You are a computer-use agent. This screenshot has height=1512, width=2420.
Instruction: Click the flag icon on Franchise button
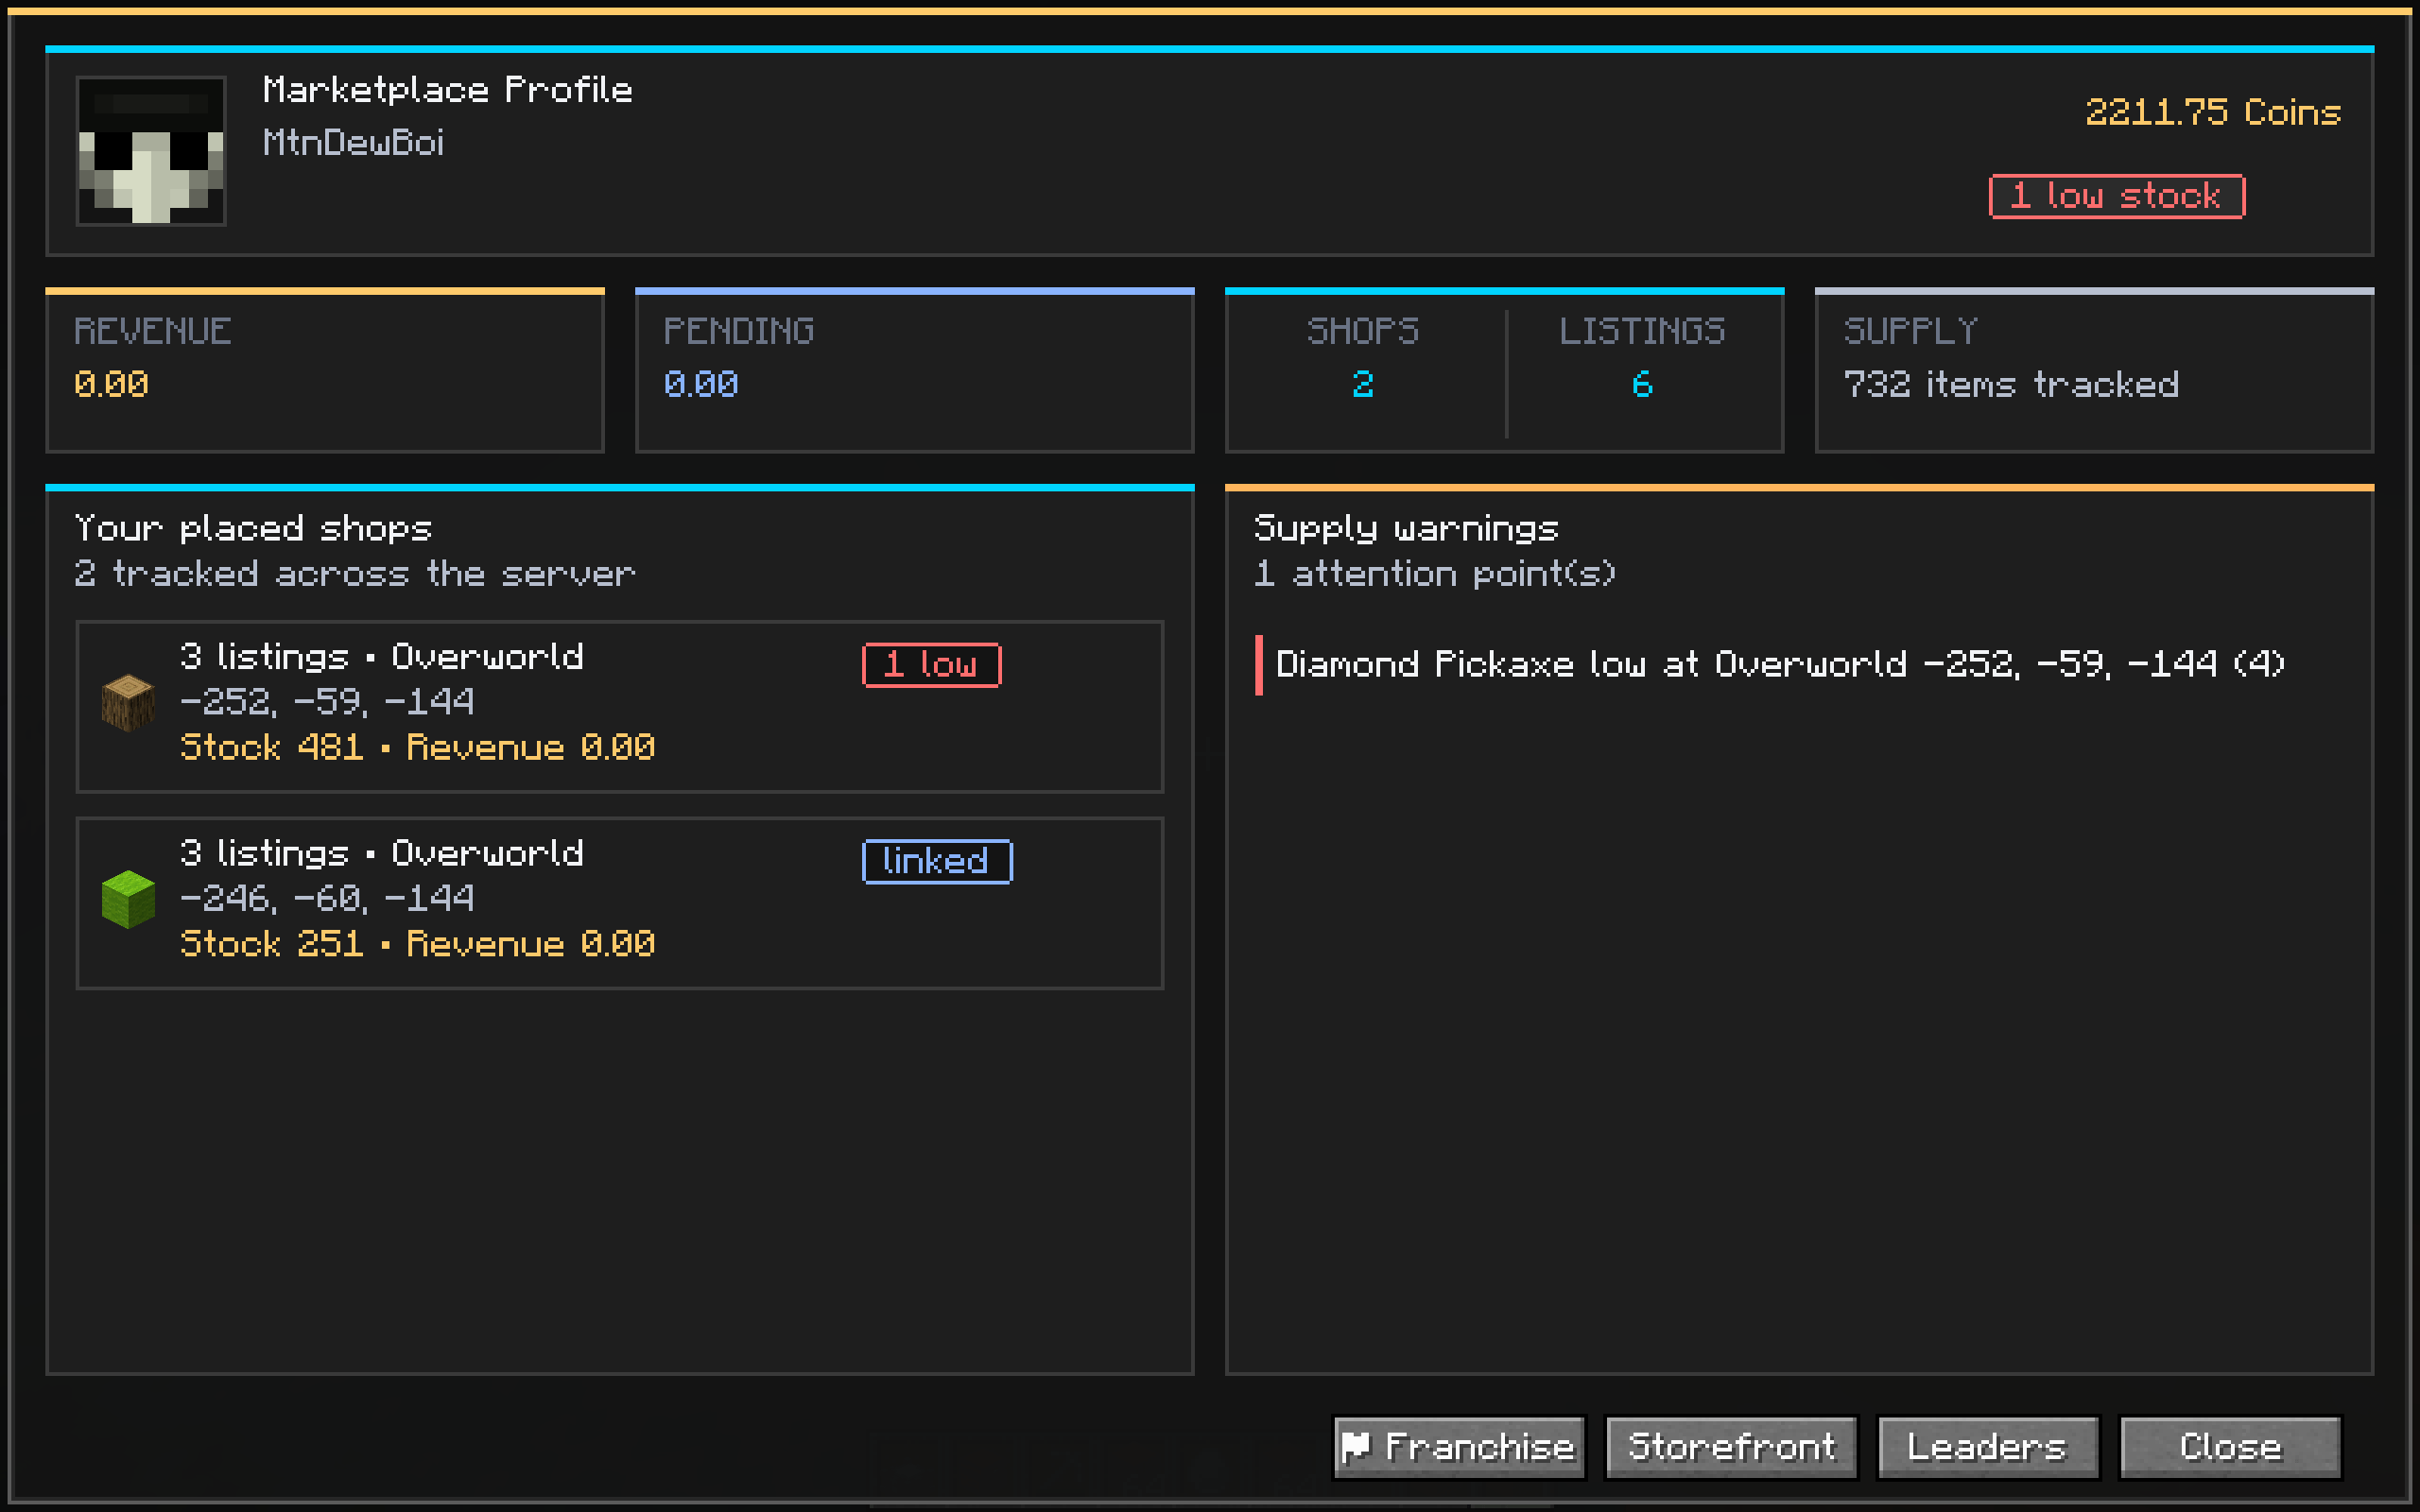tap(1356, 1446)
